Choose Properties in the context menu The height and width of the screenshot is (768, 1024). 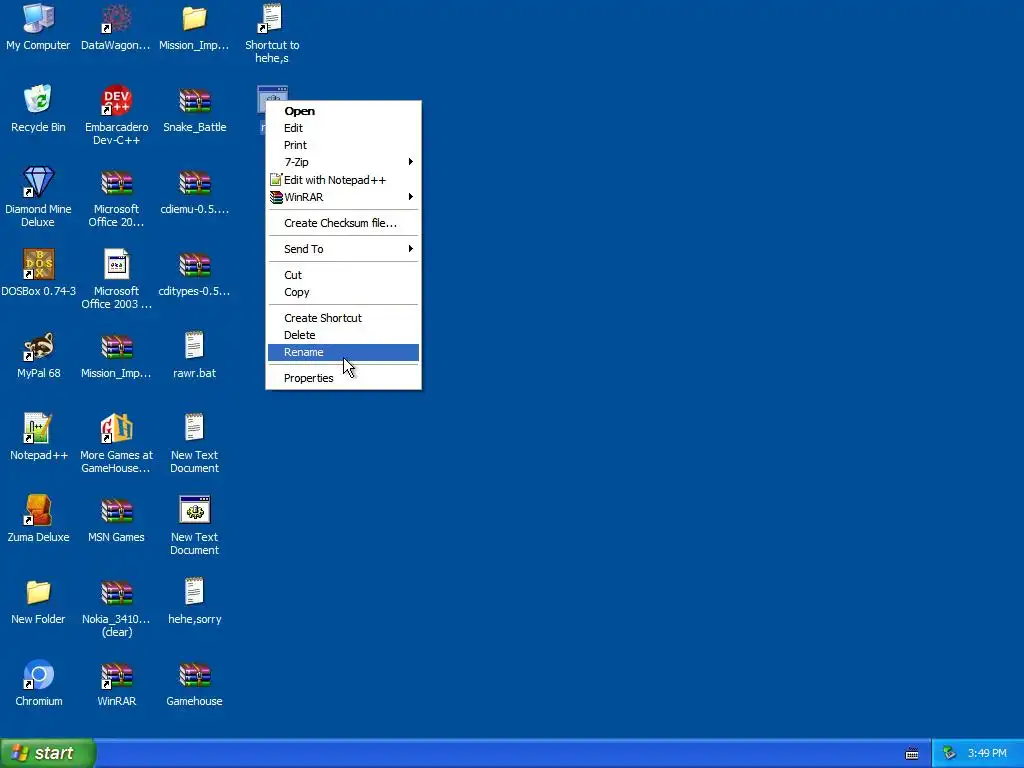[x=344, y=378]
